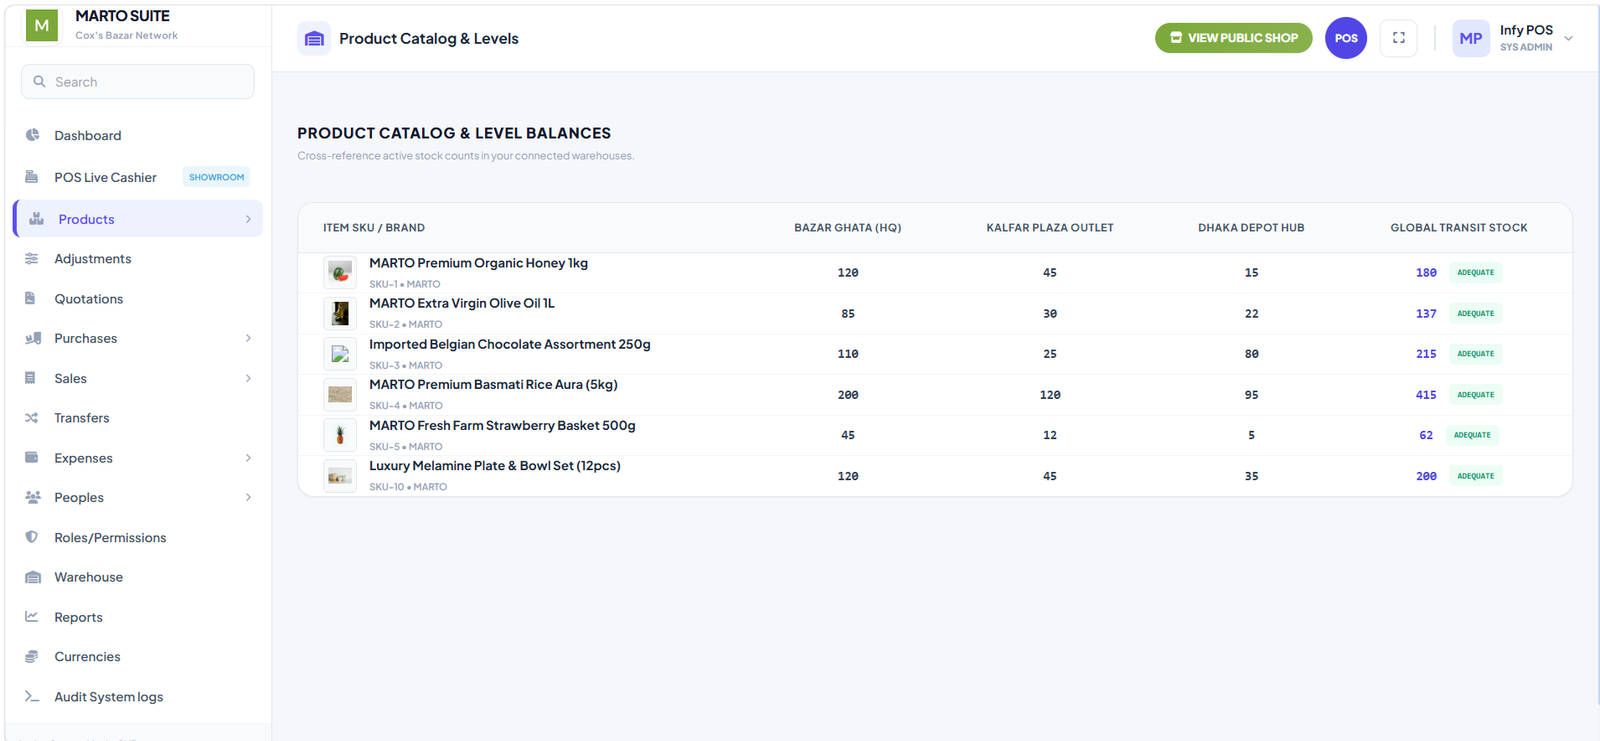The height and width of the screenshot is (741, 1600).
Task: Open the Basmati Rice product thumbnail
Action: point(340,394)
